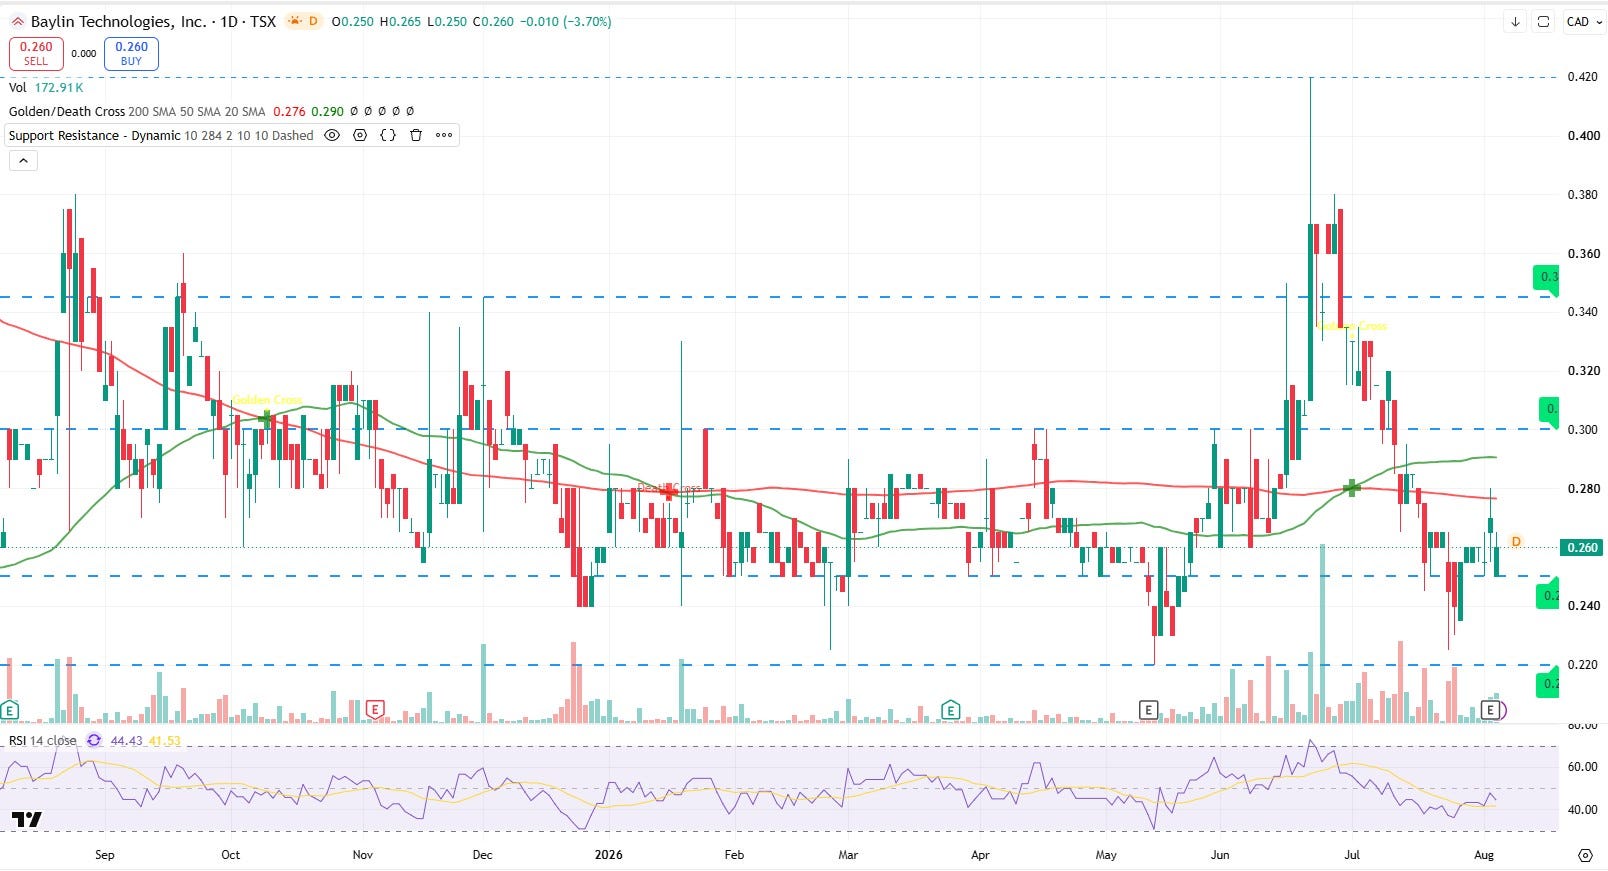Click the 0.320 price scale label
Screen dimensions: 1608x871
(1582, 371)
